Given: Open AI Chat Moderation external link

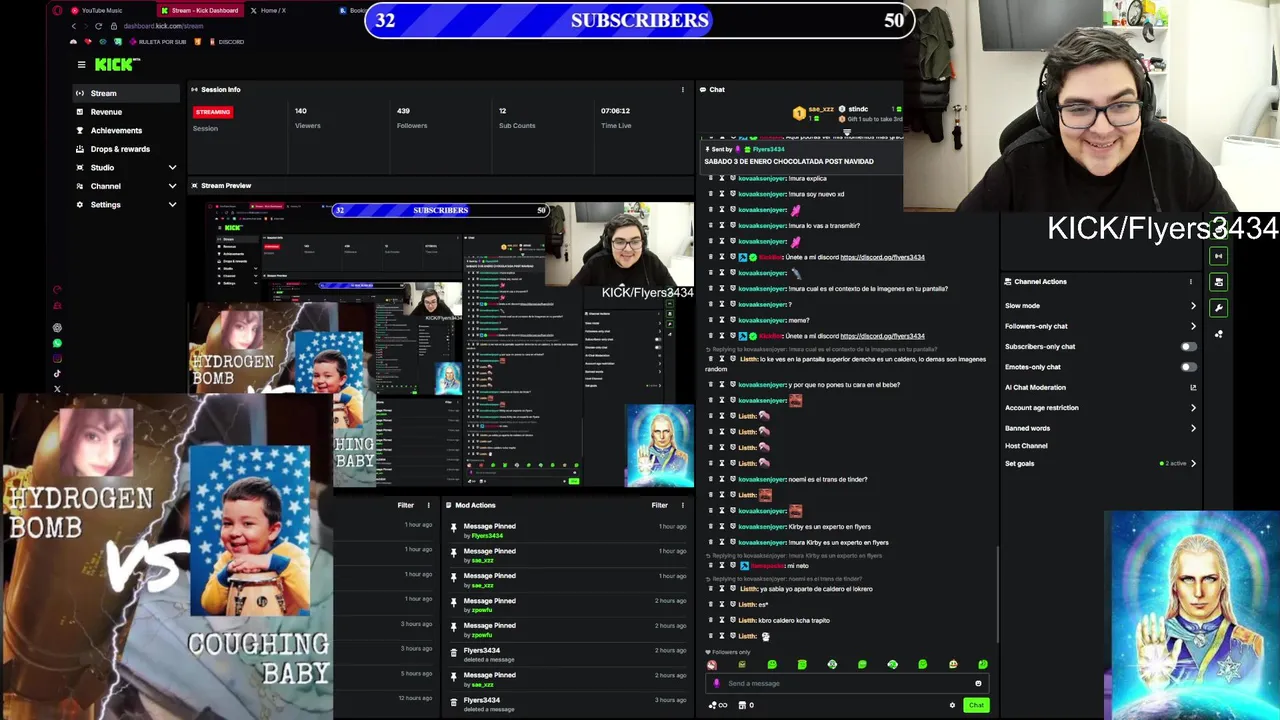Looking at the screenshot, I should click(x=1193, y=387).
